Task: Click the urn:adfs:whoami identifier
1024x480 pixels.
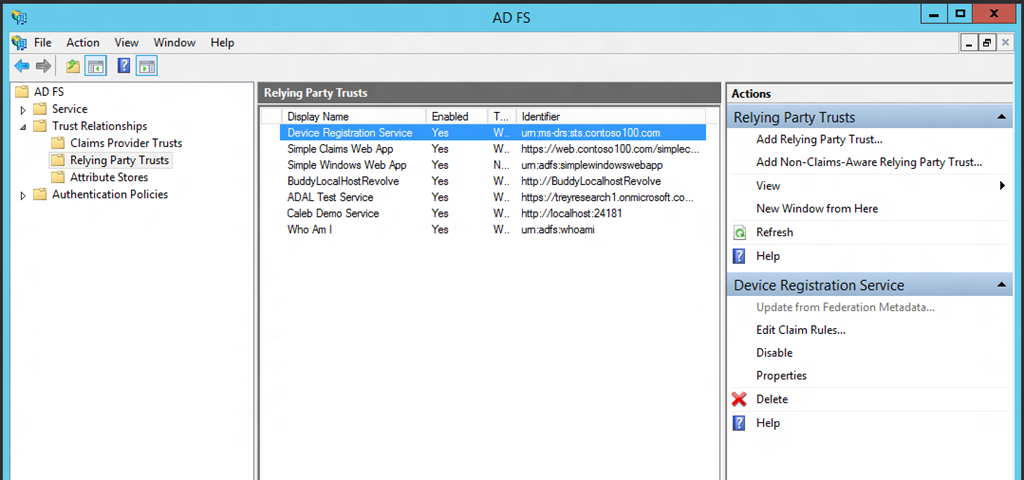Action: click(x=558, y=230)
